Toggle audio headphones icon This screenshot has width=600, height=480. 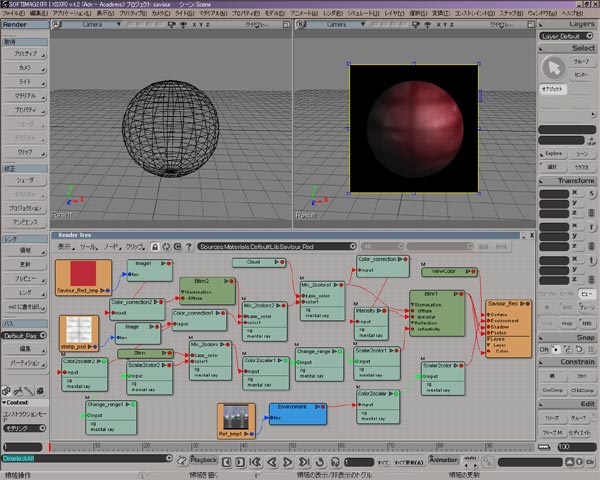[335, 462]
